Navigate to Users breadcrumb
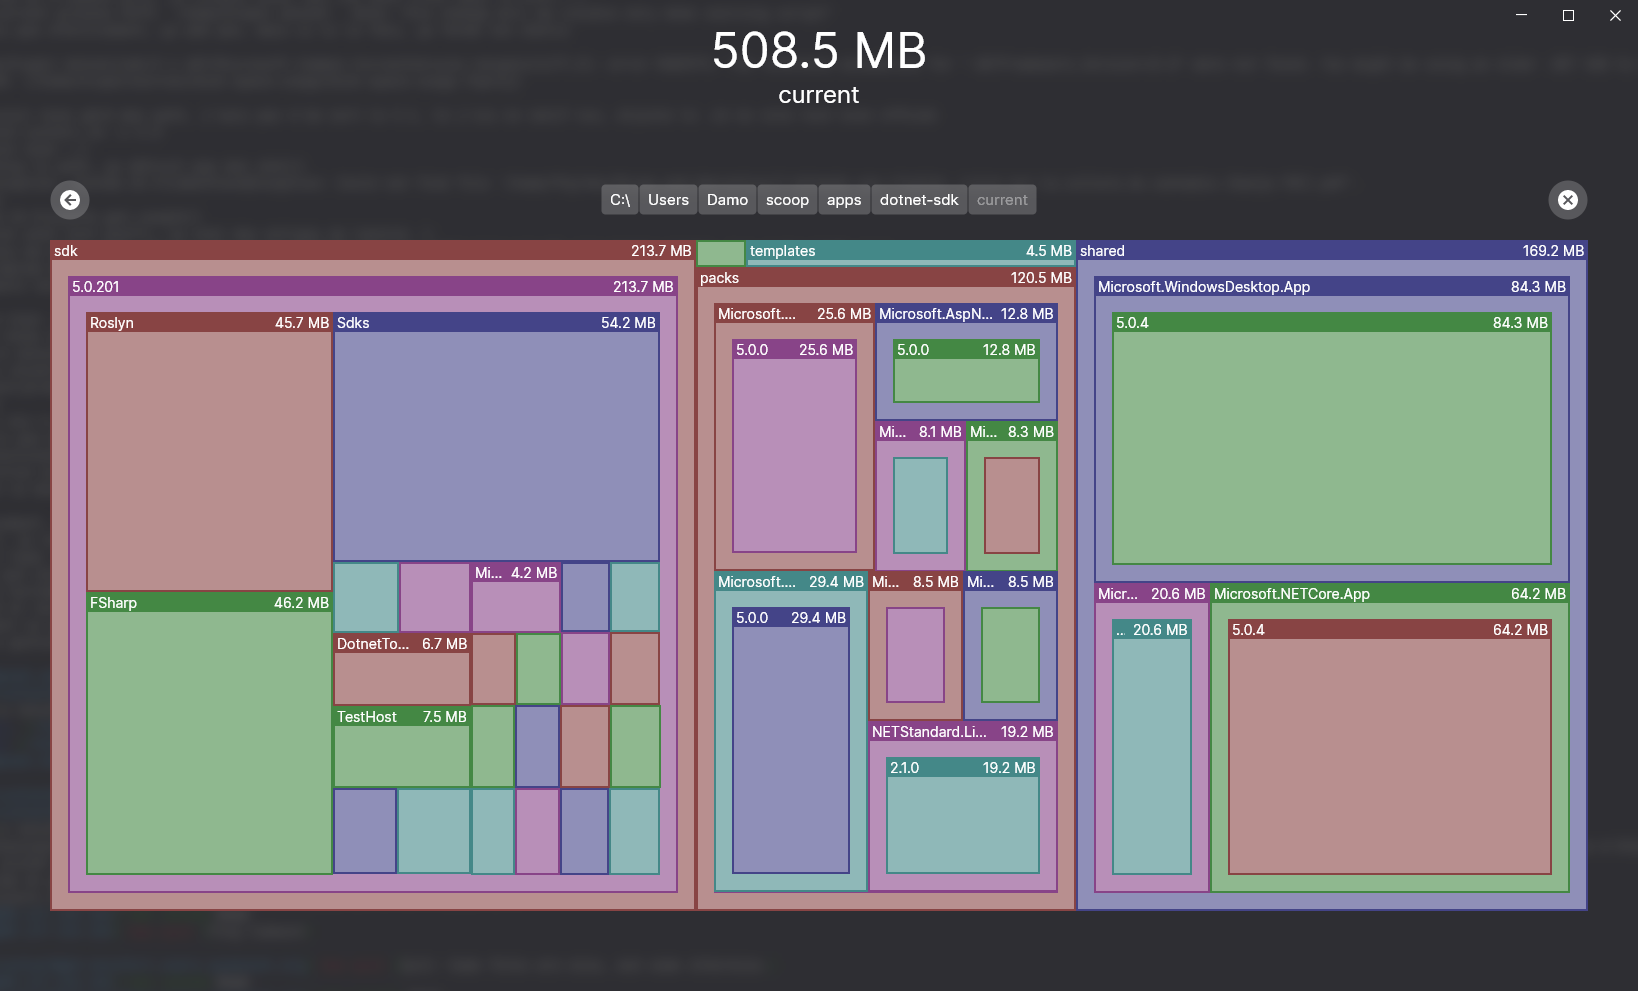The height and width of the screenshot is (991, 1638). [668, 200]
